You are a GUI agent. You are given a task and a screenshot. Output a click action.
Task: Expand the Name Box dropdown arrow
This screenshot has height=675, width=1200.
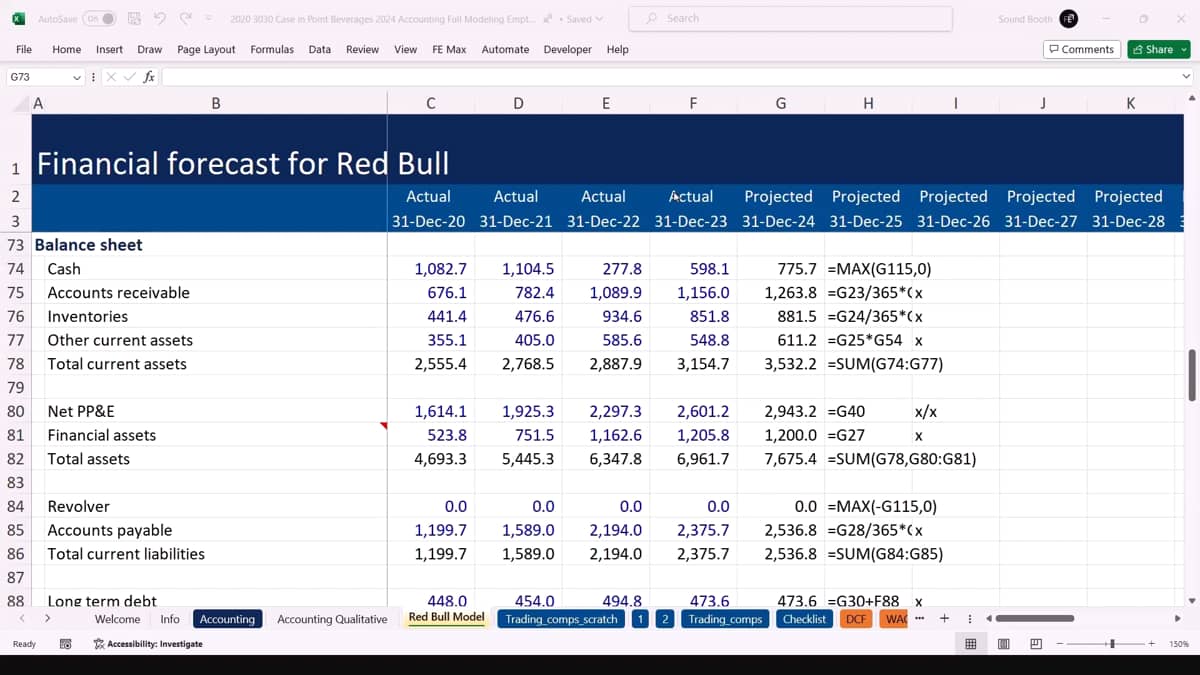coord(77,77)
